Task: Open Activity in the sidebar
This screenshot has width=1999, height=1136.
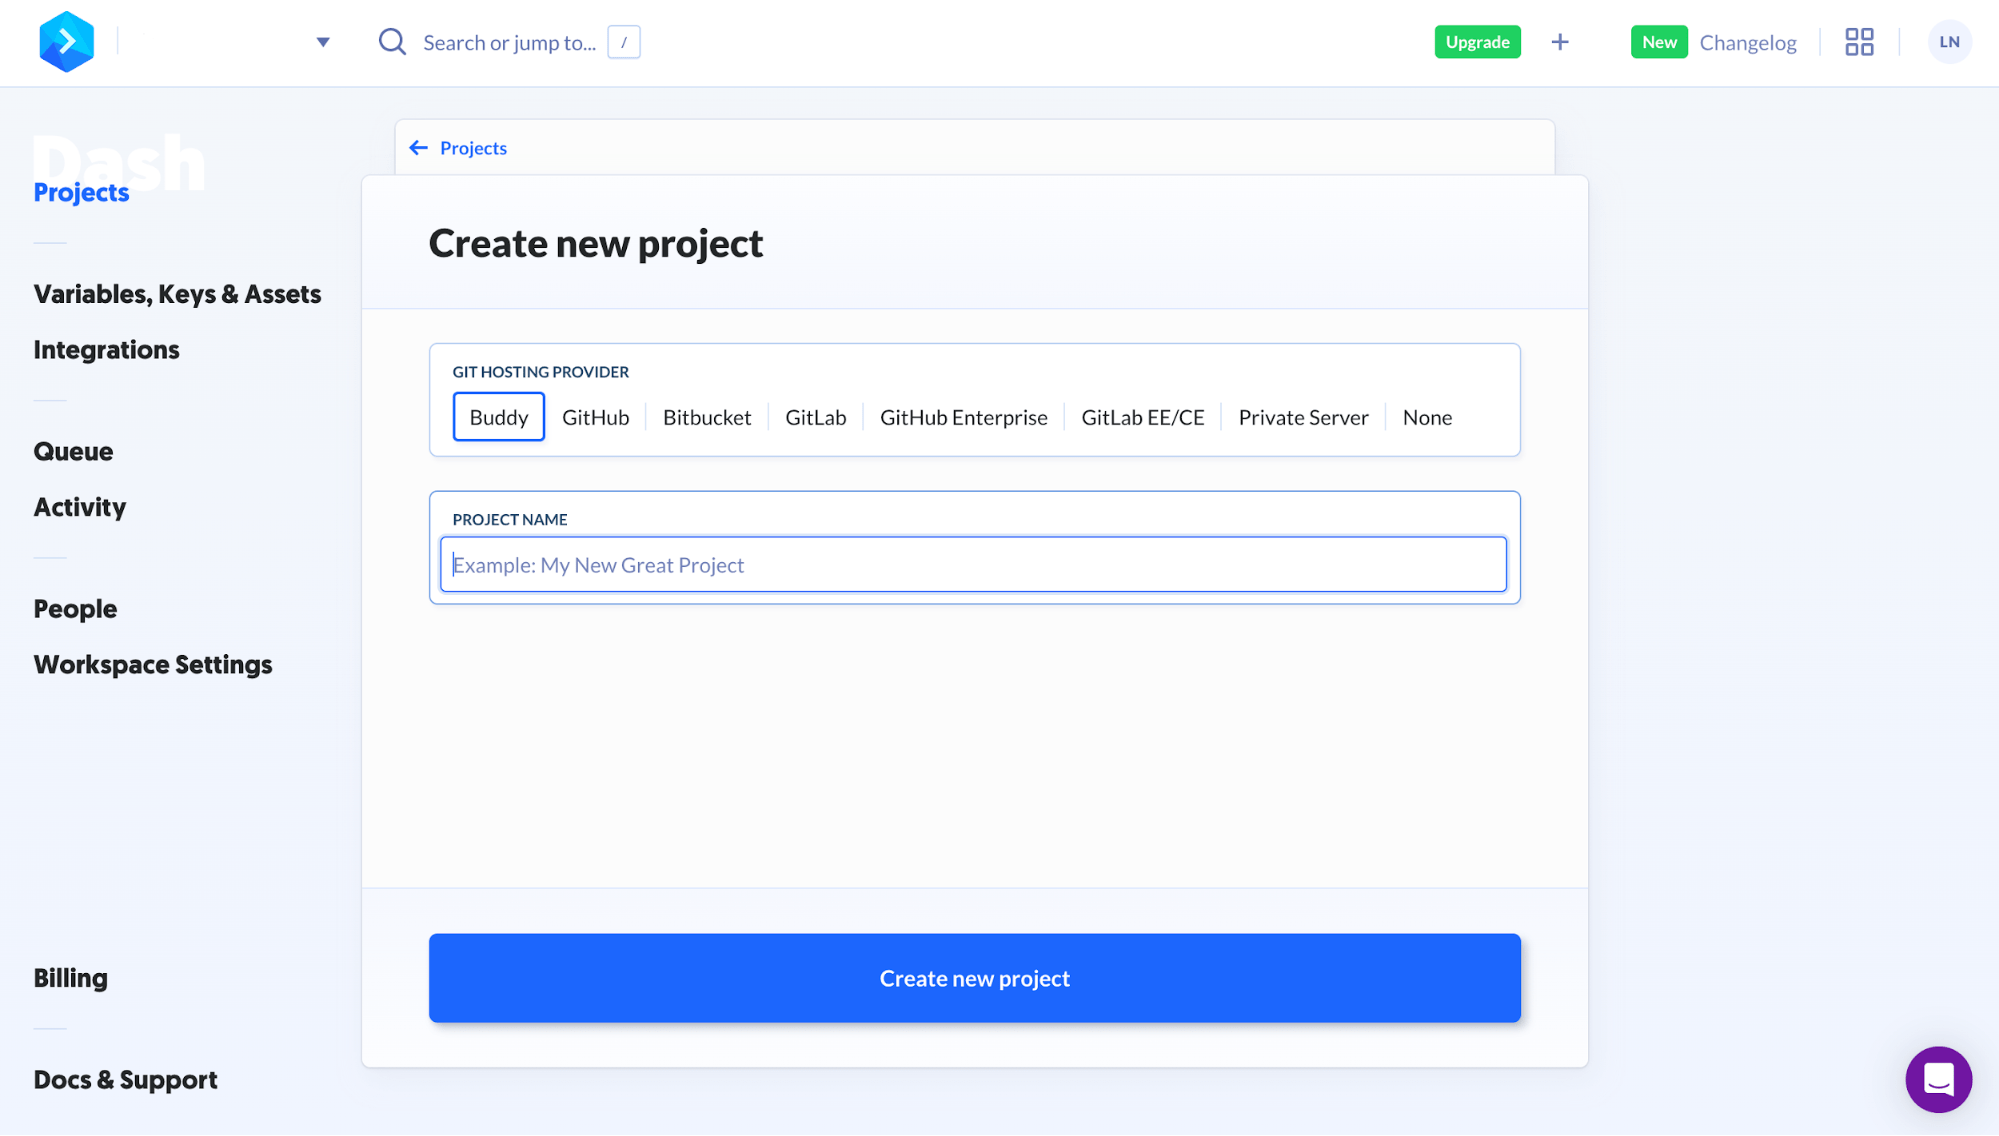Action: (79, 507)
